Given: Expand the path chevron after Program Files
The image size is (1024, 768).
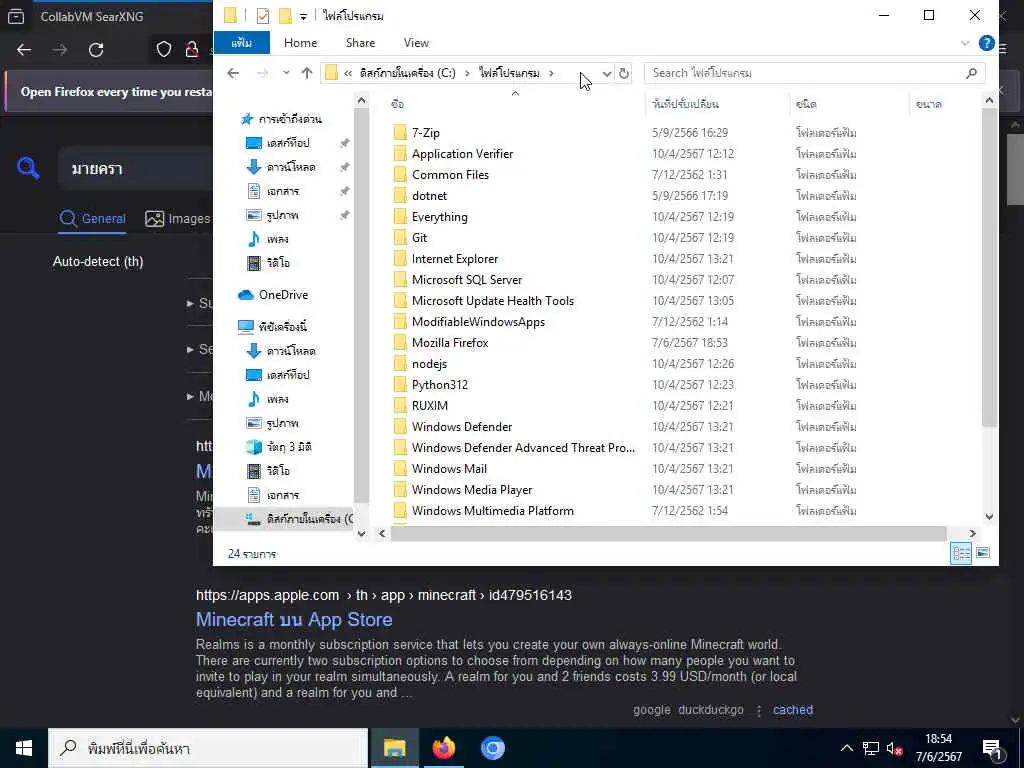Looking at the screenshot, I should point(552,73).
